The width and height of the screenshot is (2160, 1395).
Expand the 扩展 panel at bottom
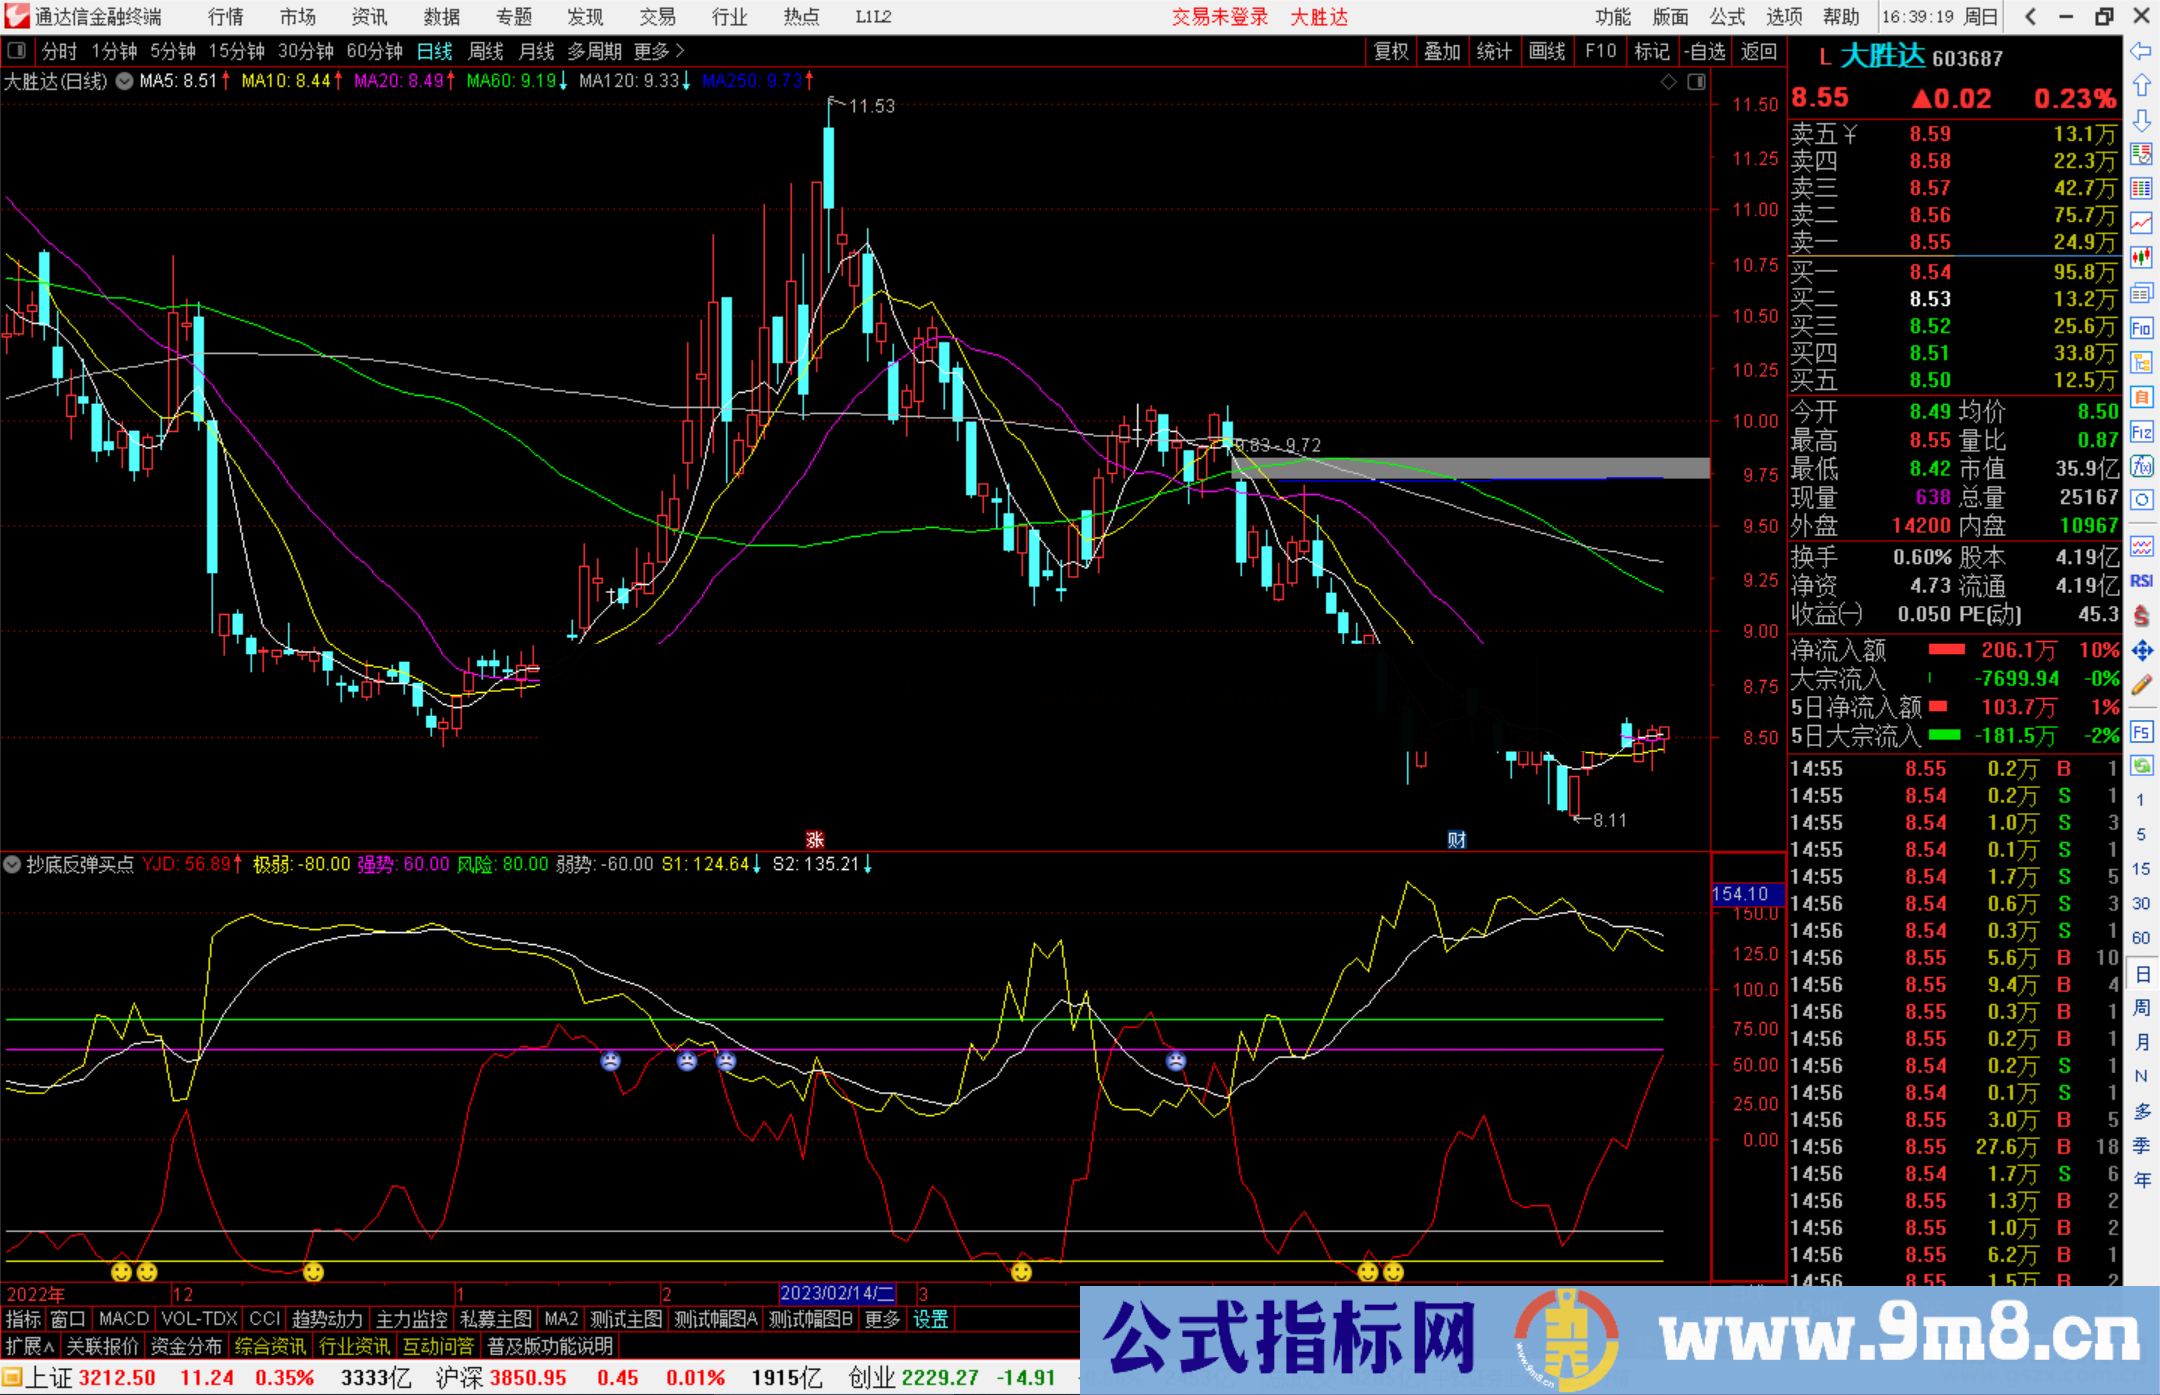[x=30, y=1346]
